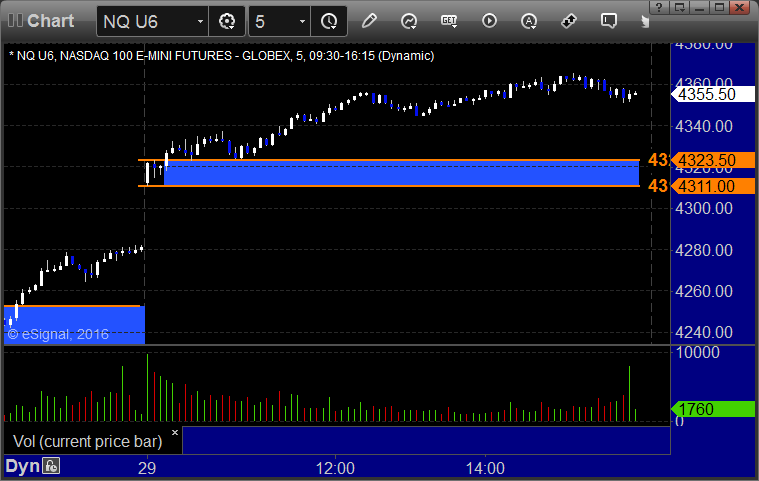Click the 29 date axis label
Screen dimensions: 759x481
pos(147,468)
